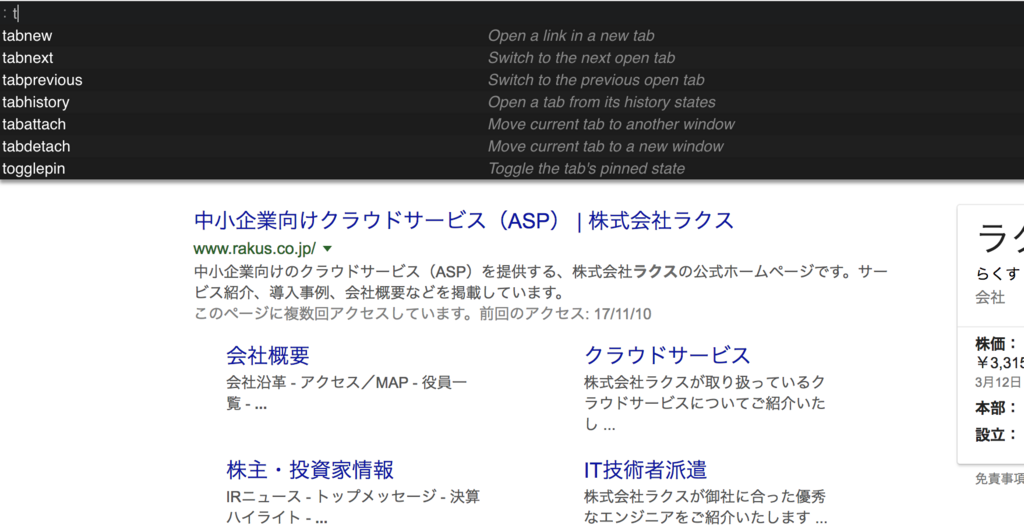Open the クラウドサービス sitelink
Viewport: 1024px width, 529px height.
tap(667, 355)
